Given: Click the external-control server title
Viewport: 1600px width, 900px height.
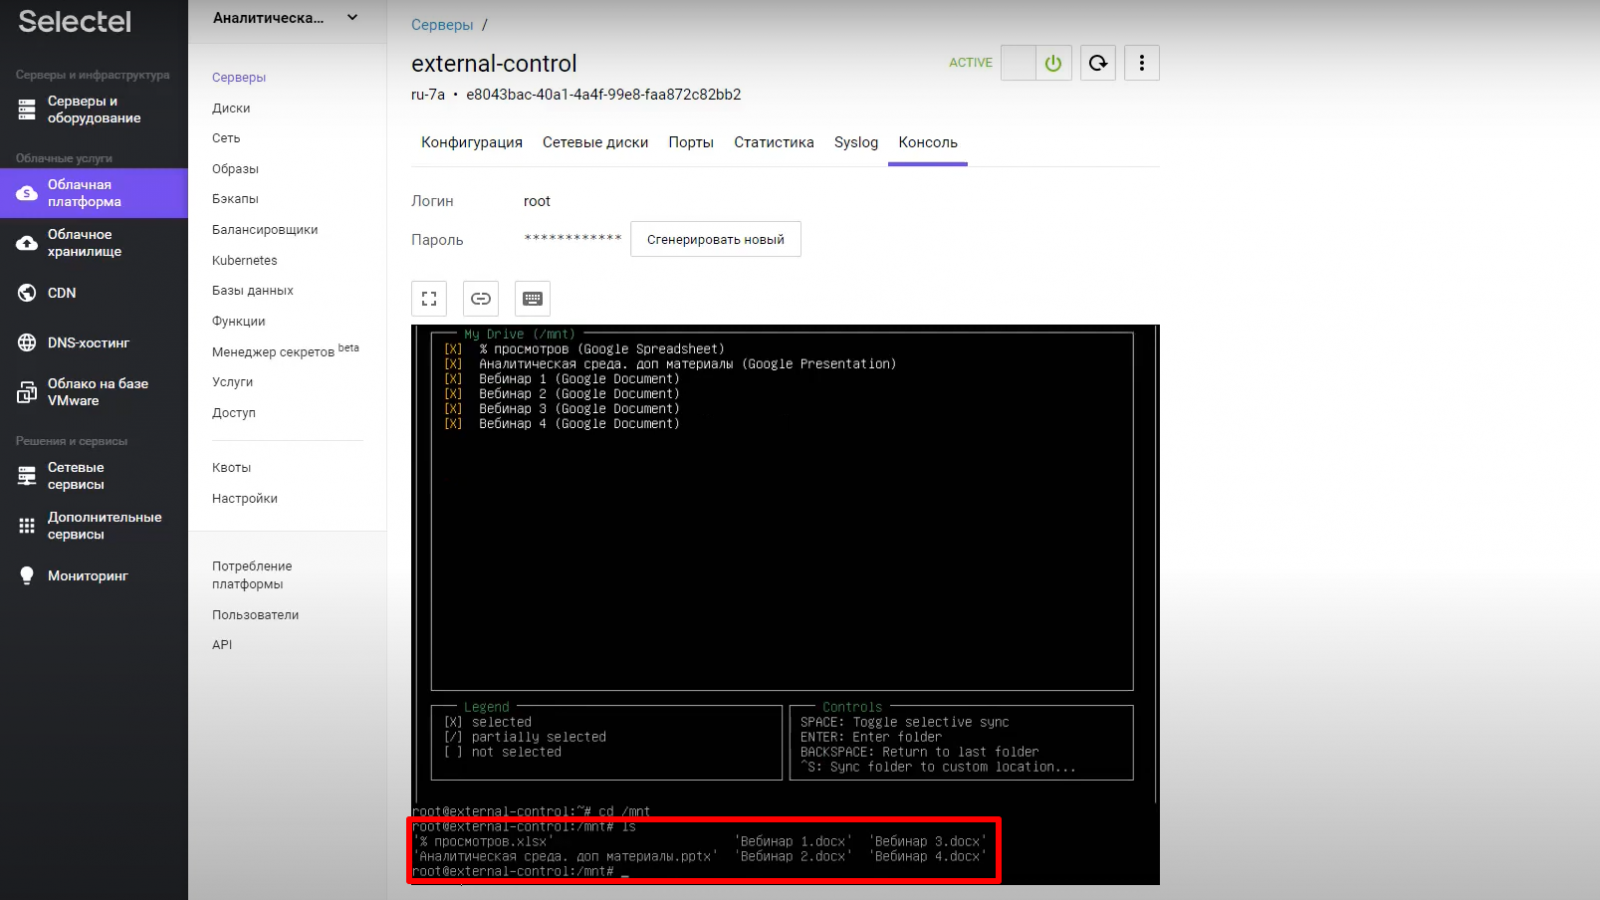Looking at the screenshot, I should (494, 63).
